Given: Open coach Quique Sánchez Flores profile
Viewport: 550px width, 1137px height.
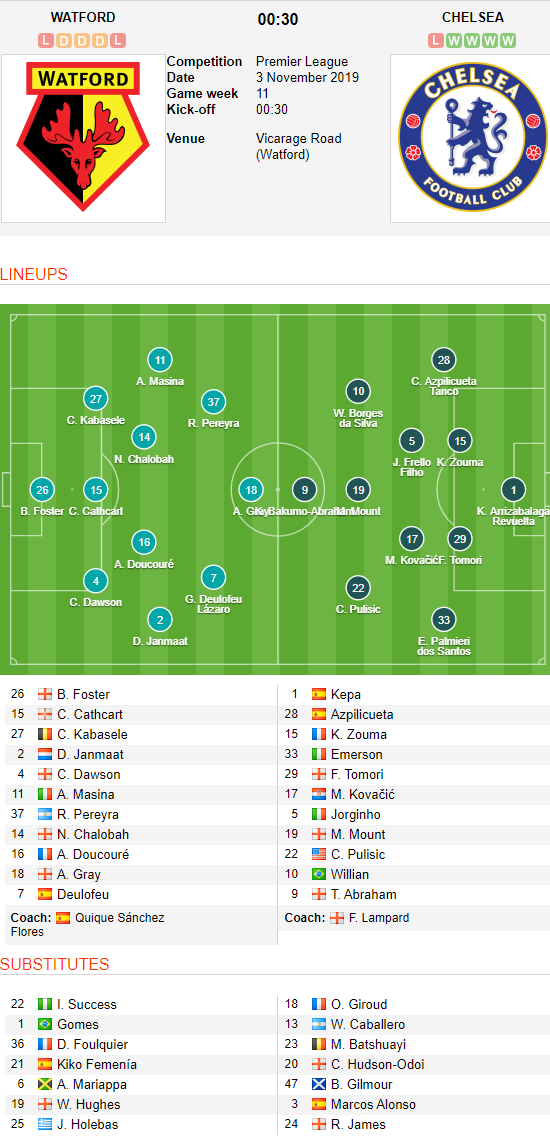Looking at the screenshot, I should 88,925.
